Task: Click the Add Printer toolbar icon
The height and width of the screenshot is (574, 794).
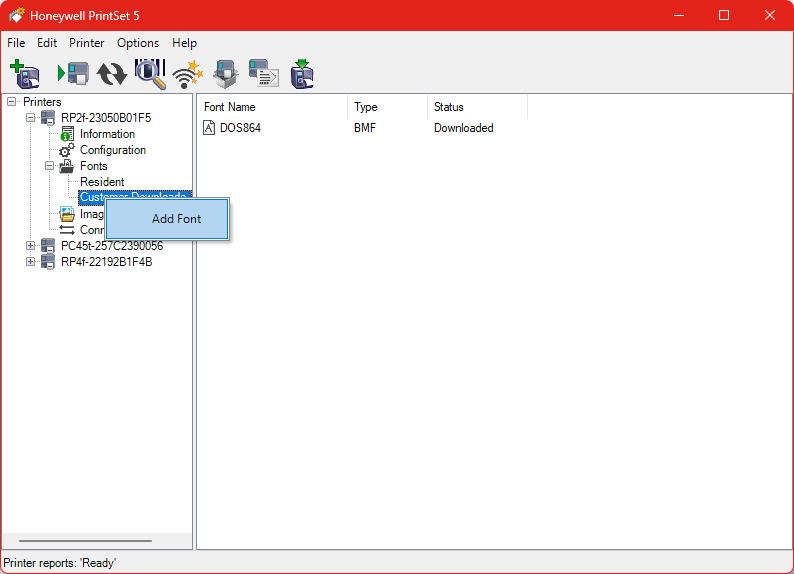Action: click(x=25, y=74)
